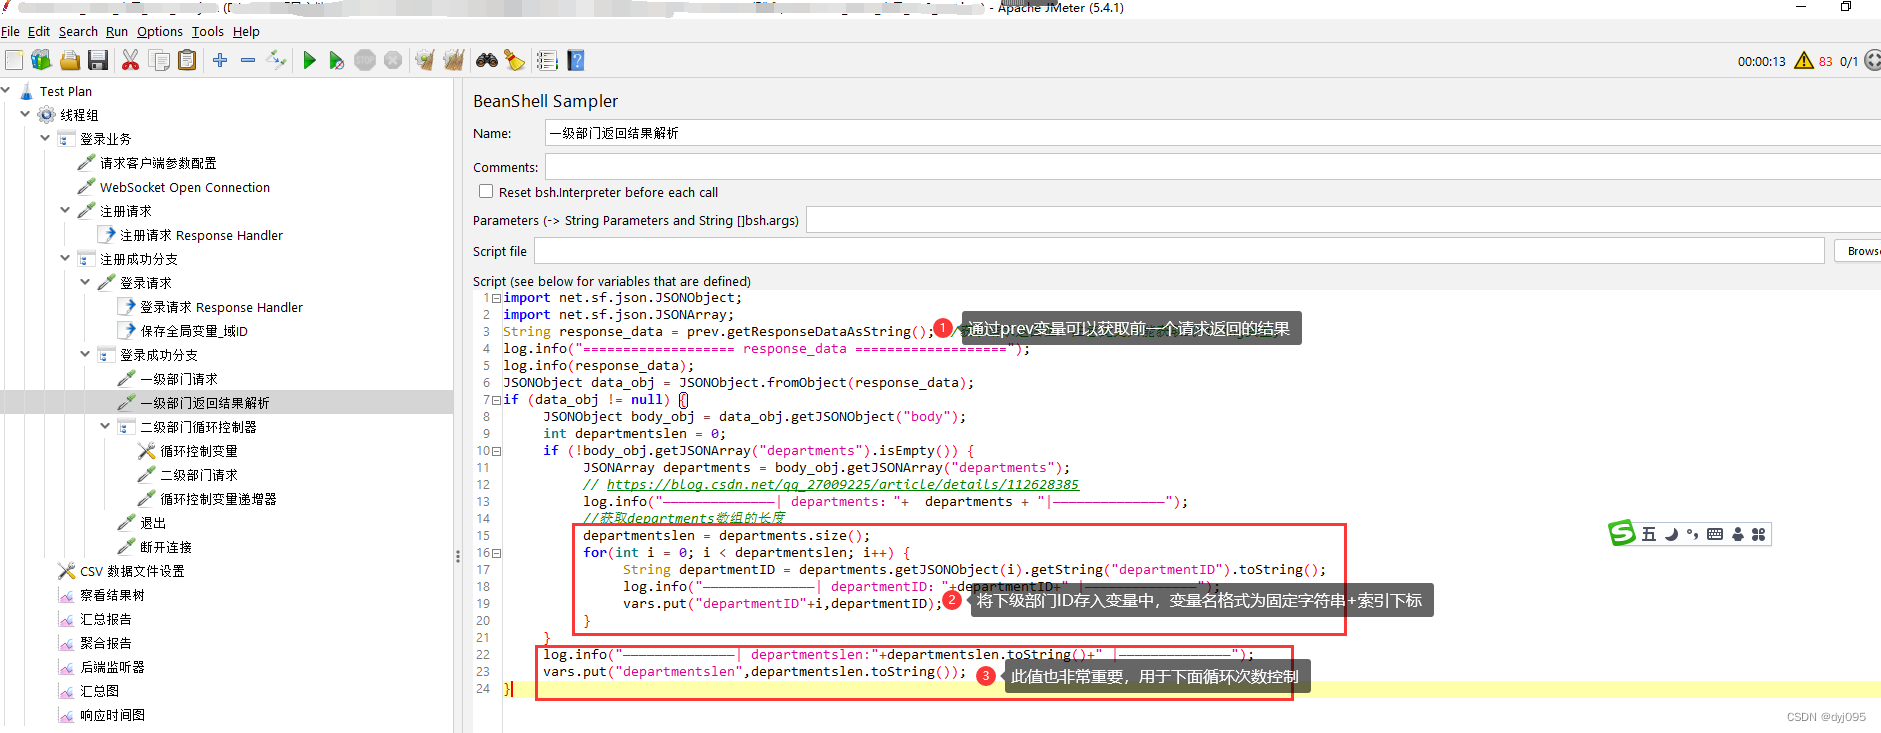Select the 察看结果树 listener item
Image resolution: width=1881 pixels, height=733 pixels.
pos(112,595)
